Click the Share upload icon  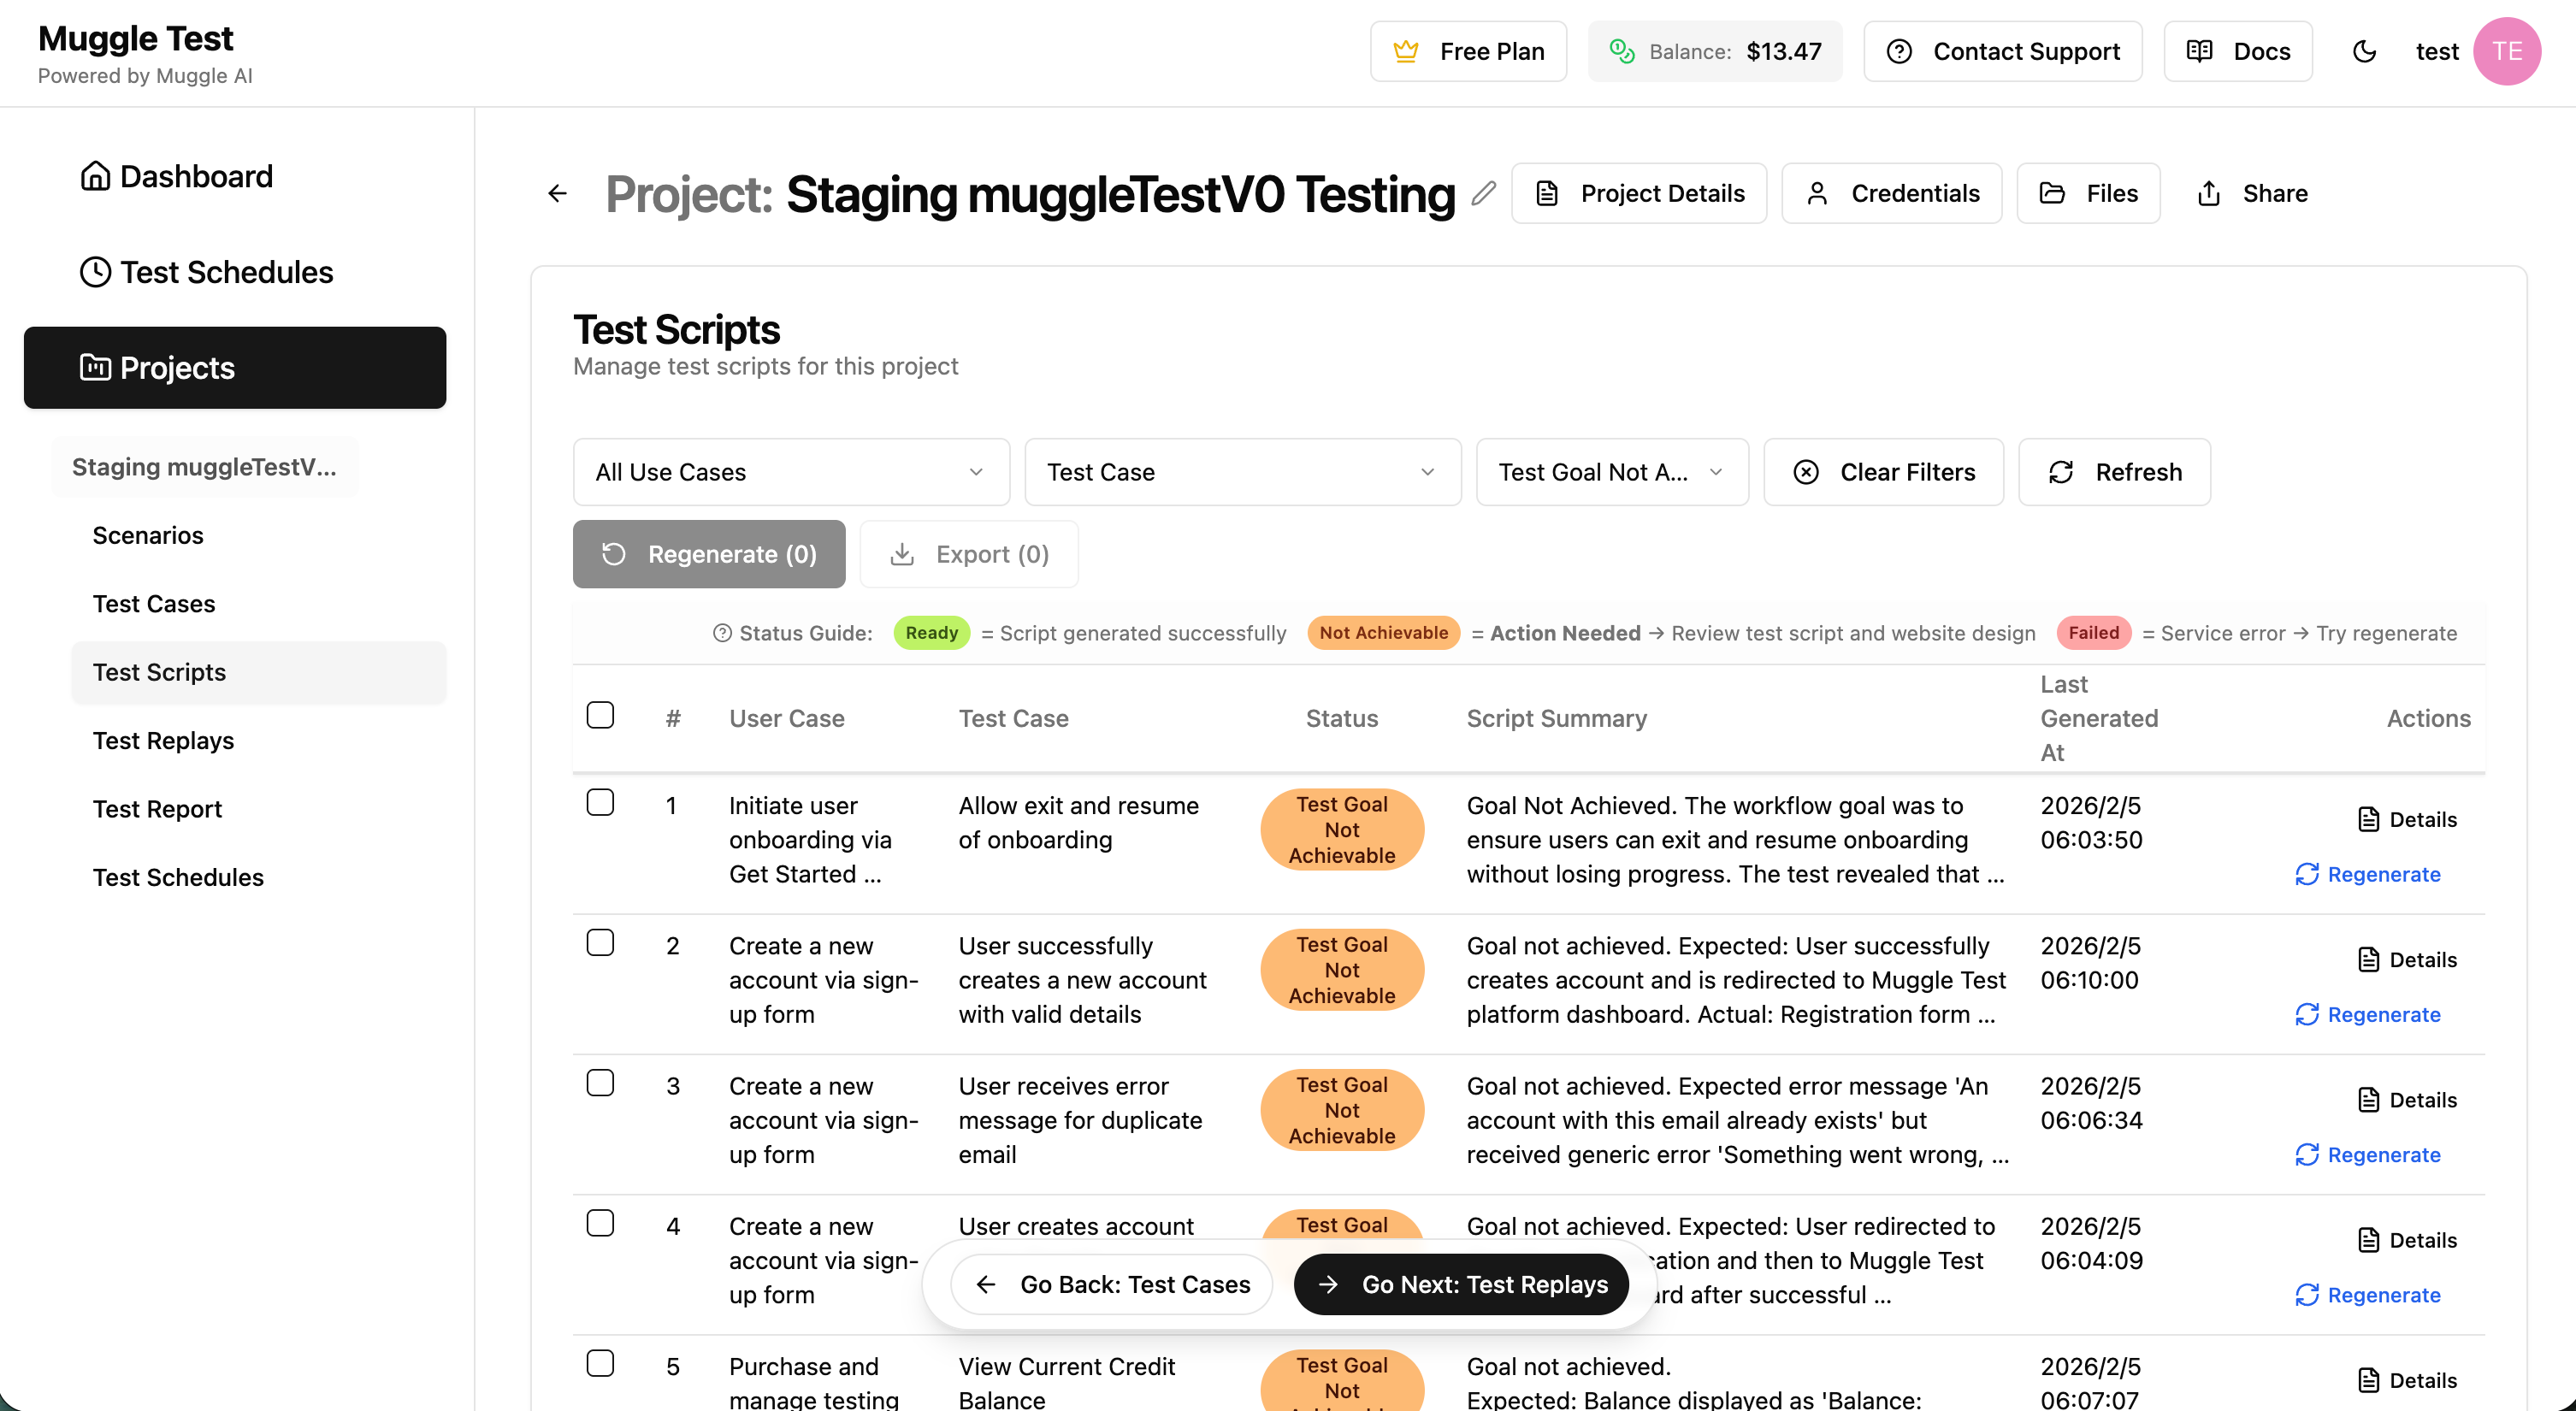point(2209,193)
